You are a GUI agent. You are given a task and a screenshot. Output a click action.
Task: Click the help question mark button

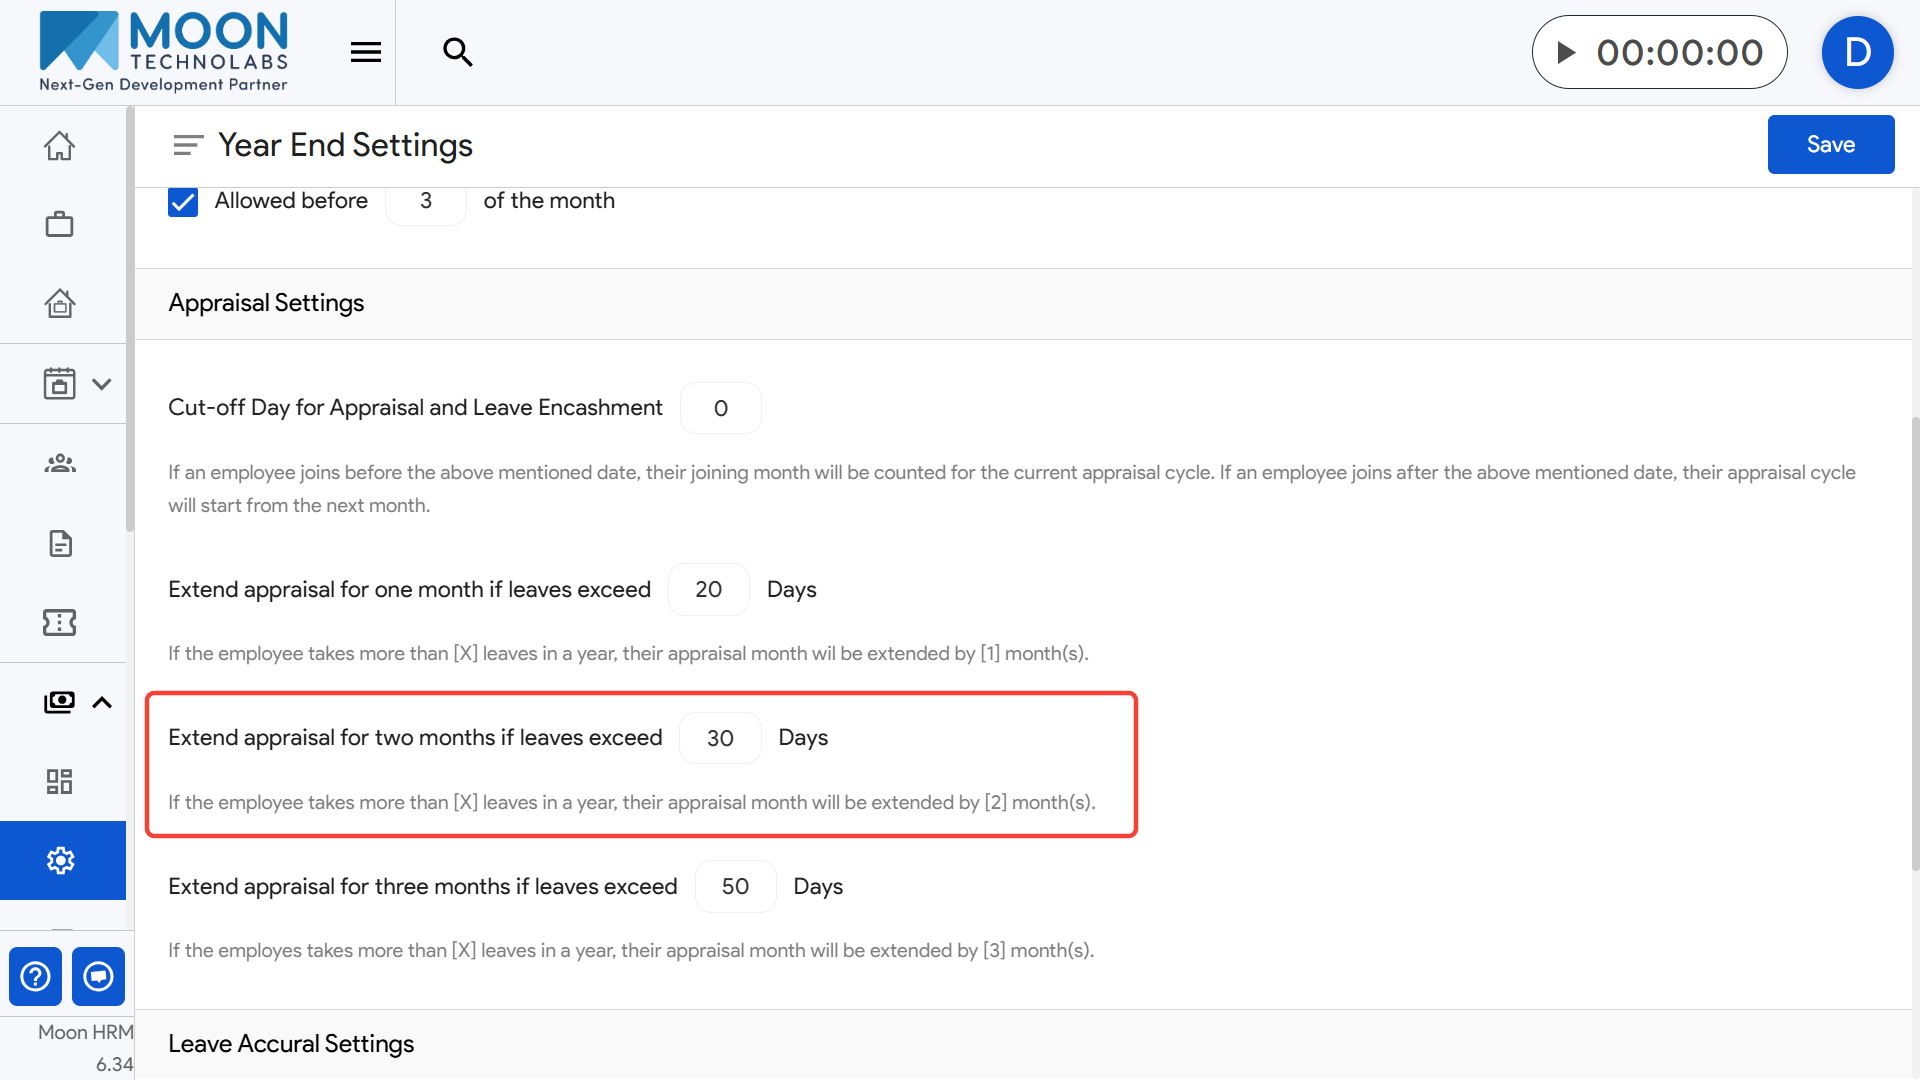click(35, 976)
